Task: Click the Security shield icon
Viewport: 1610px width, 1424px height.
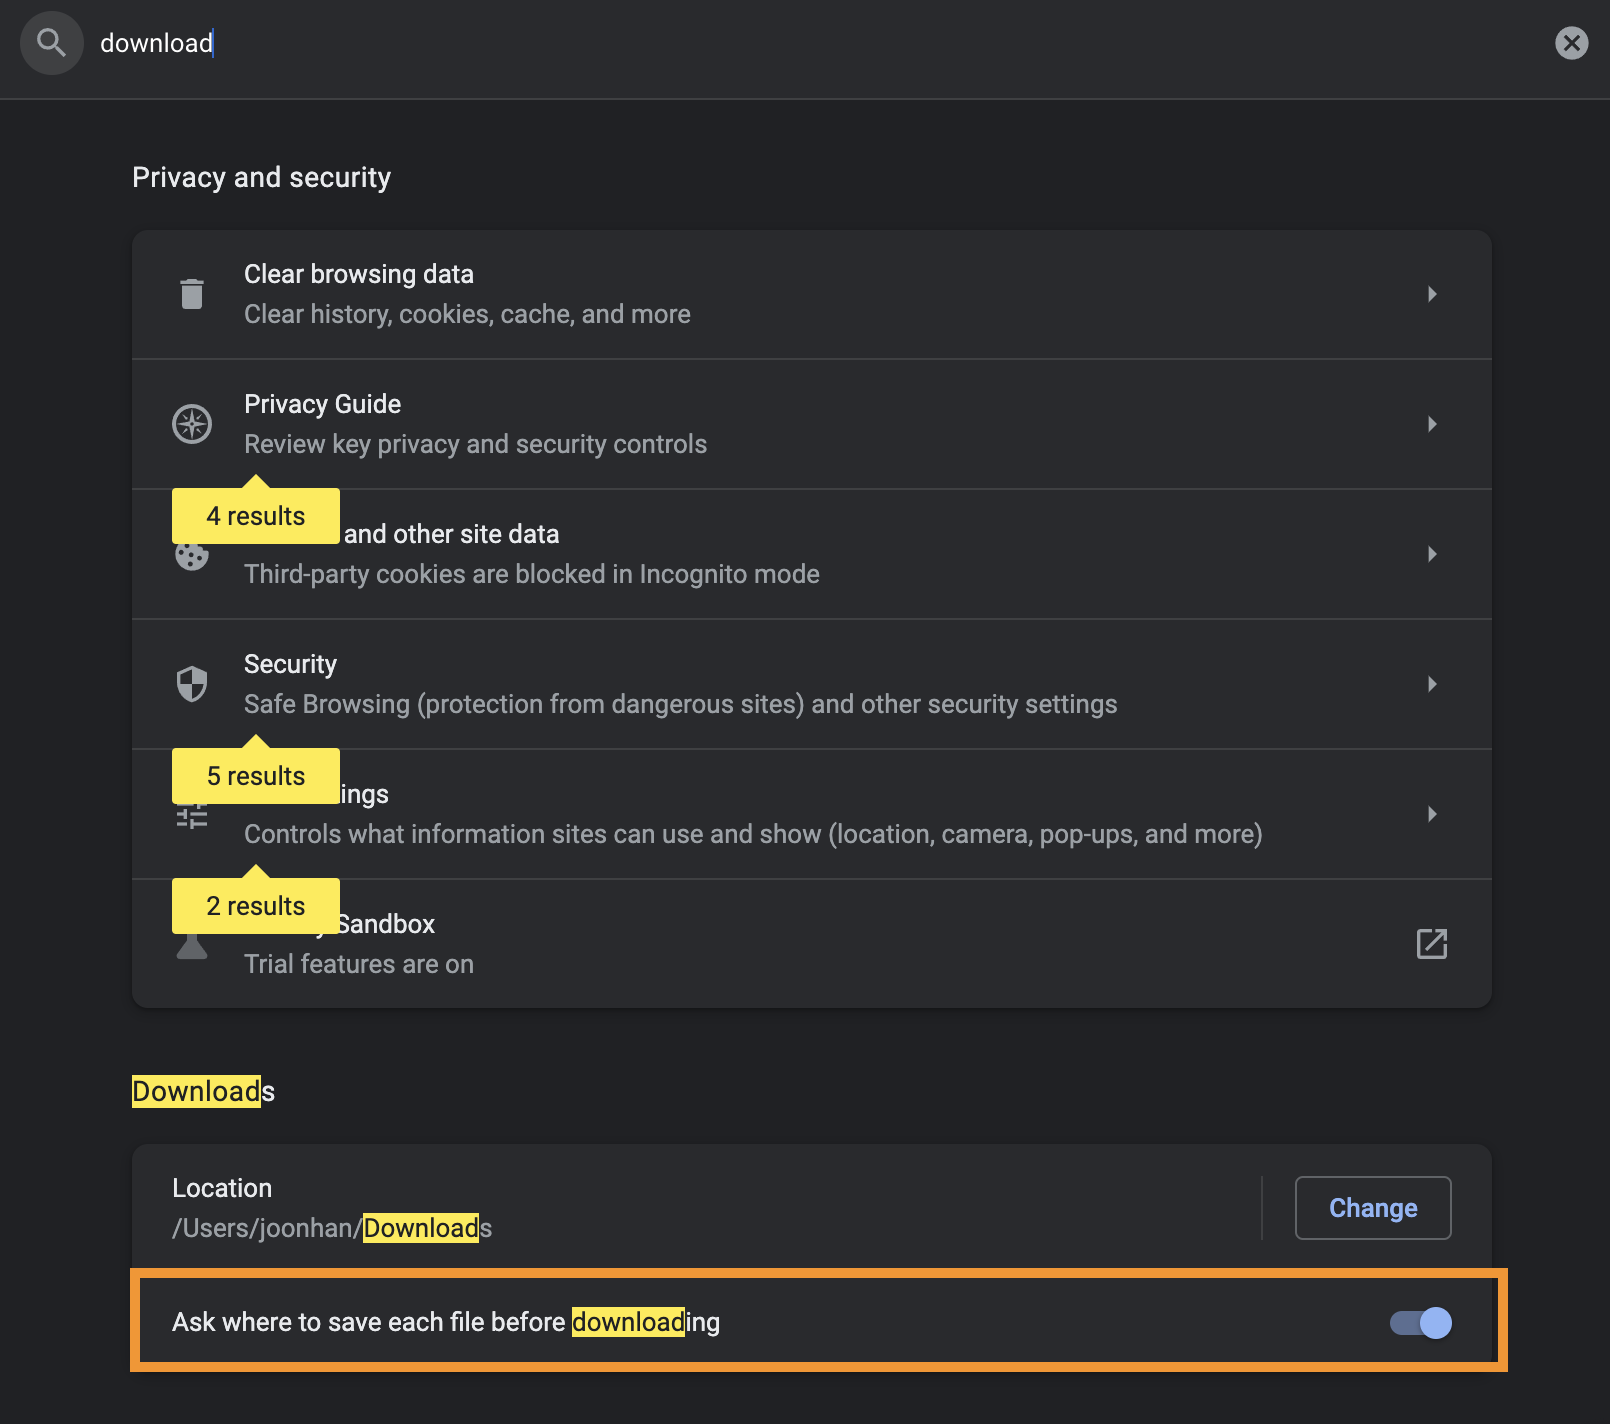Action: click(192, 684)
